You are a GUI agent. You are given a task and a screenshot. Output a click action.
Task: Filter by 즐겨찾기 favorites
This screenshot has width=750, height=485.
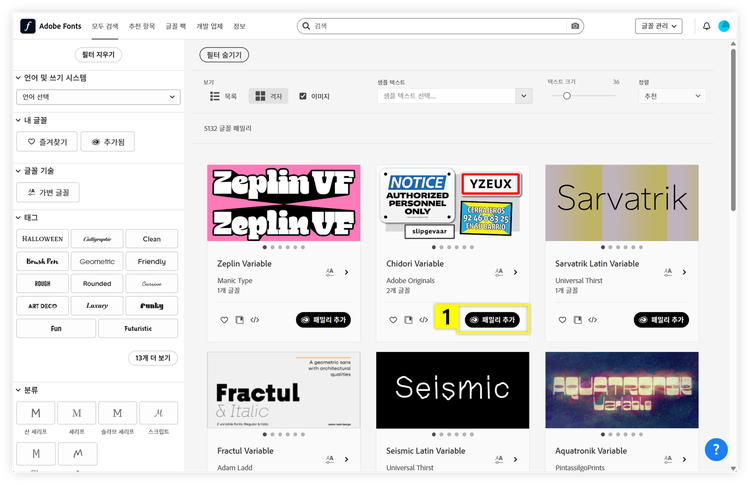coord(47,142)
